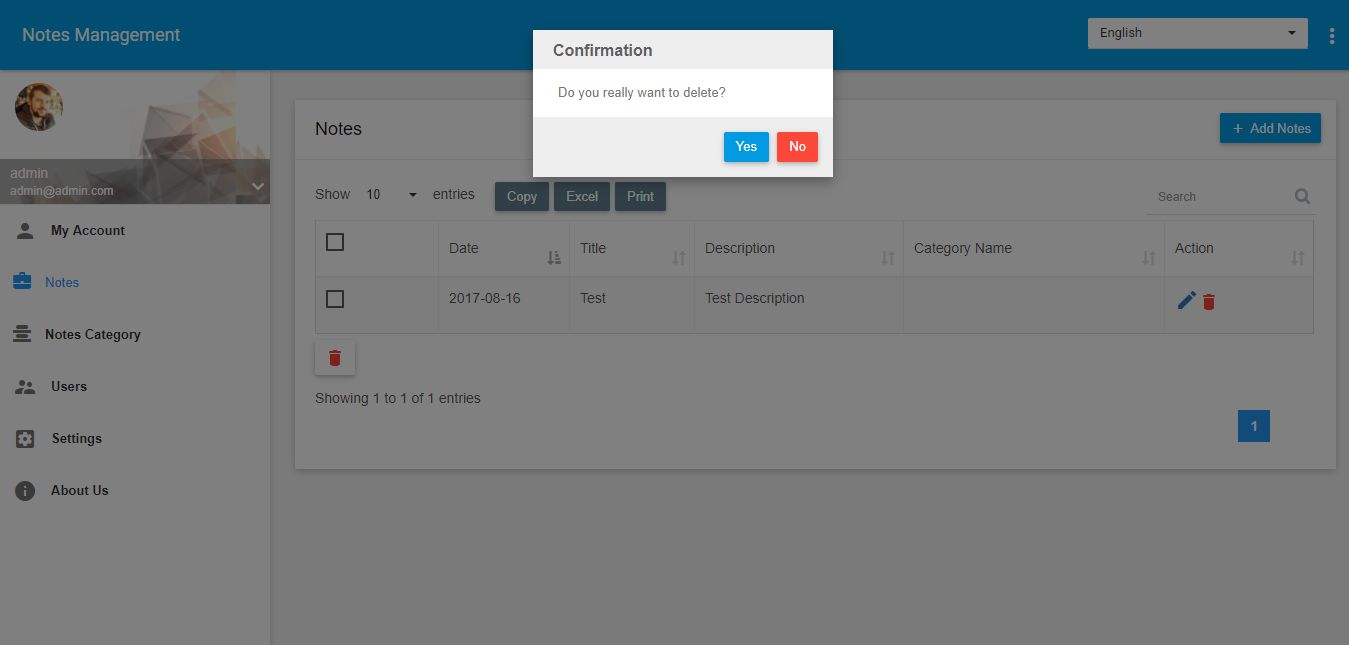Click the Copy export button
This screenshot has width=1349, height=645.
click(522, 196)
